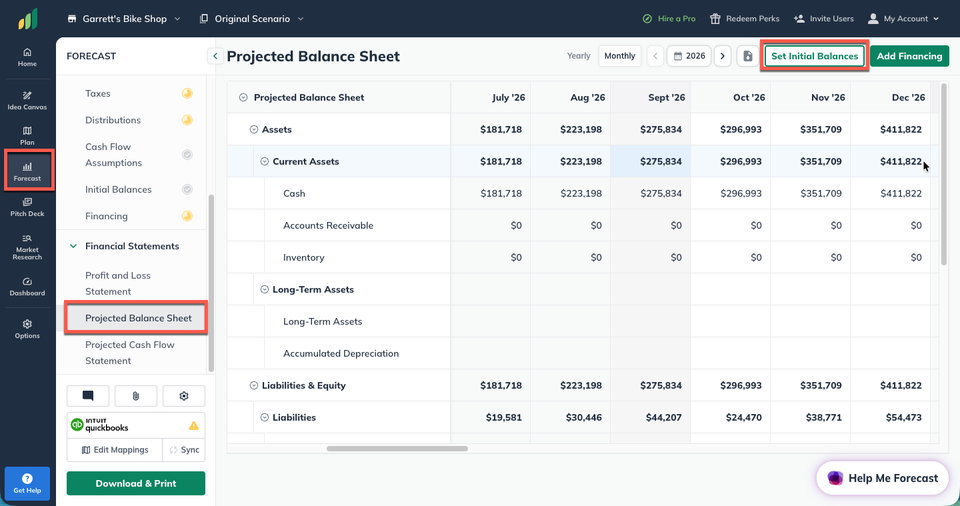Open Original Scenario dropdown
This screenshot has width=960, height=506.
pos(252,19)
